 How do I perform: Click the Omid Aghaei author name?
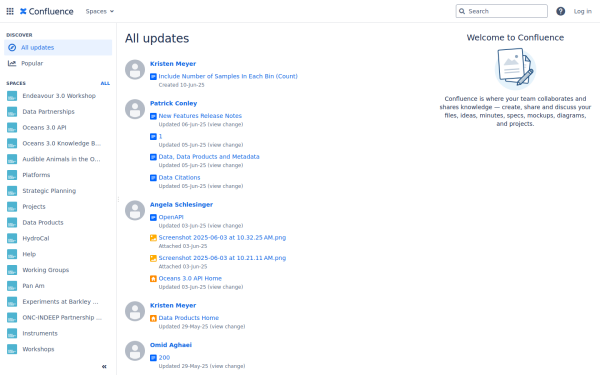pos(171,345)
